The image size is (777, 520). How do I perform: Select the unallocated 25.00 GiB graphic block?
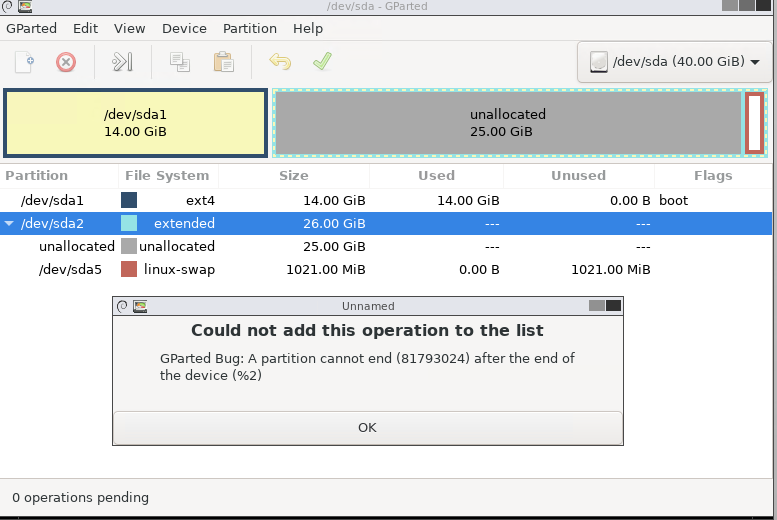(507, 123)
